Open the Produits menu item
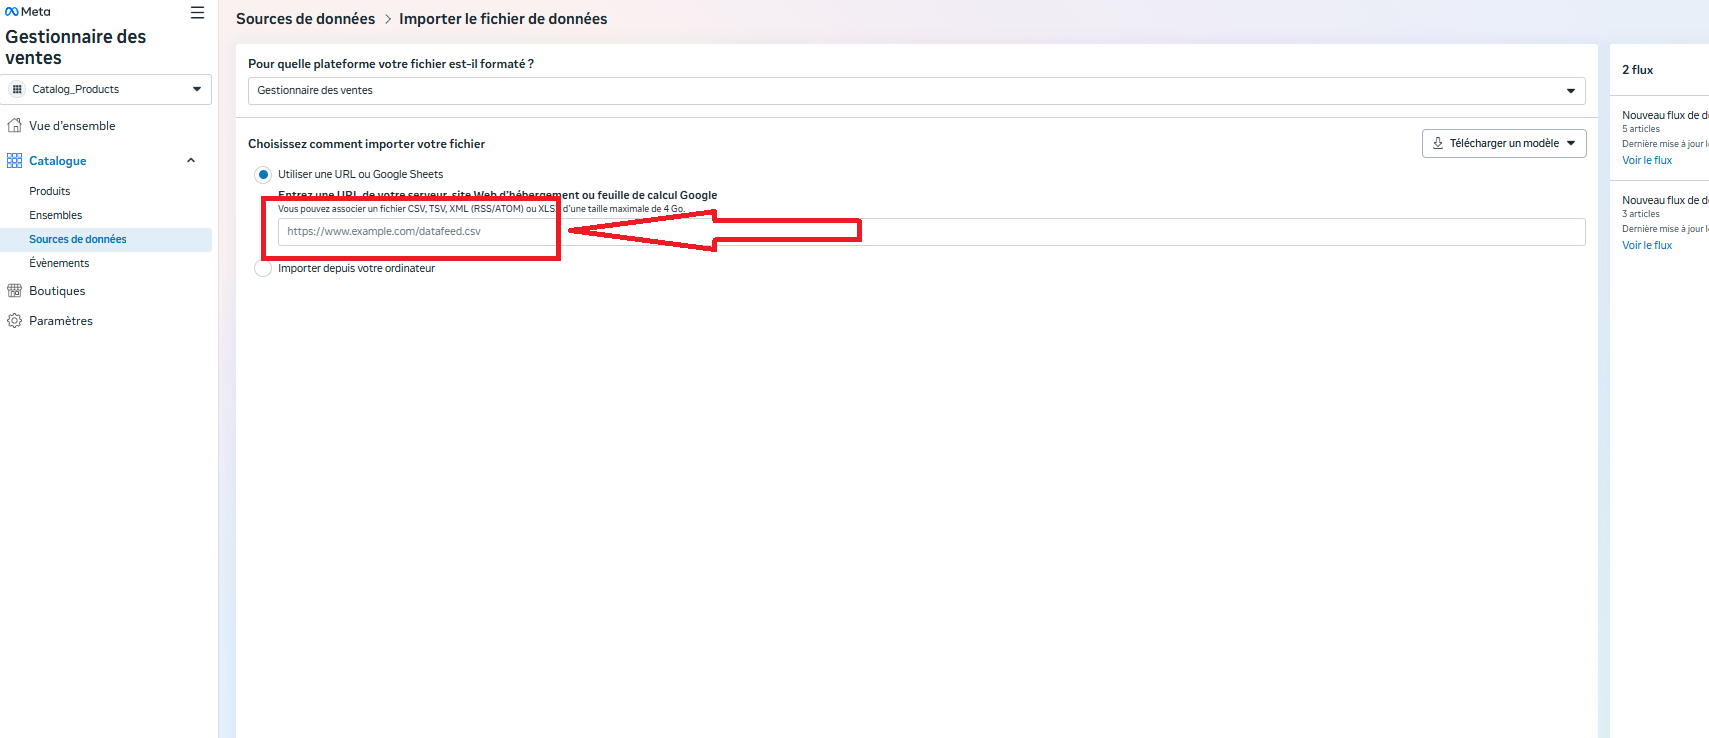Image resolution: width=1709 pixels, height=738 pixels. tap(50, 191)
